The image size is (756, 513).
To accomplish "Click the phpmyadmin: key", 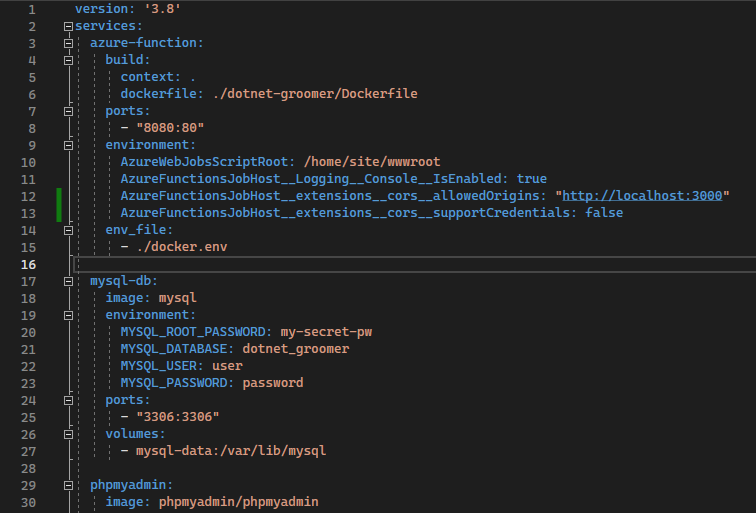I will coord(132,485).
